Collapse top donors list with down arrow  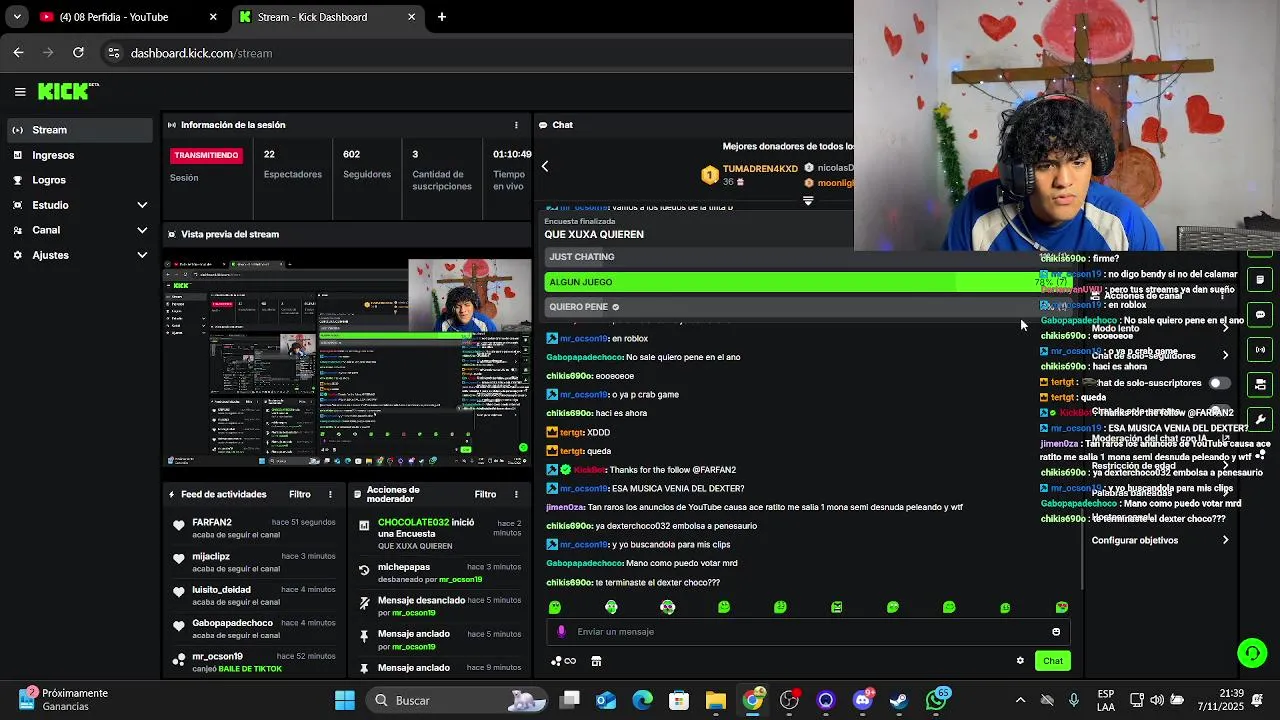point(808,200)
